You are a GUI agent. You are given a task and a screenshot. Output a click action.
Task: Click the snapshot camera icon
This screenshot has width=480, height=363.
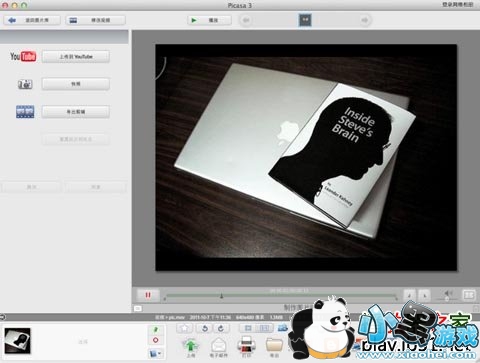click(25, 84)
